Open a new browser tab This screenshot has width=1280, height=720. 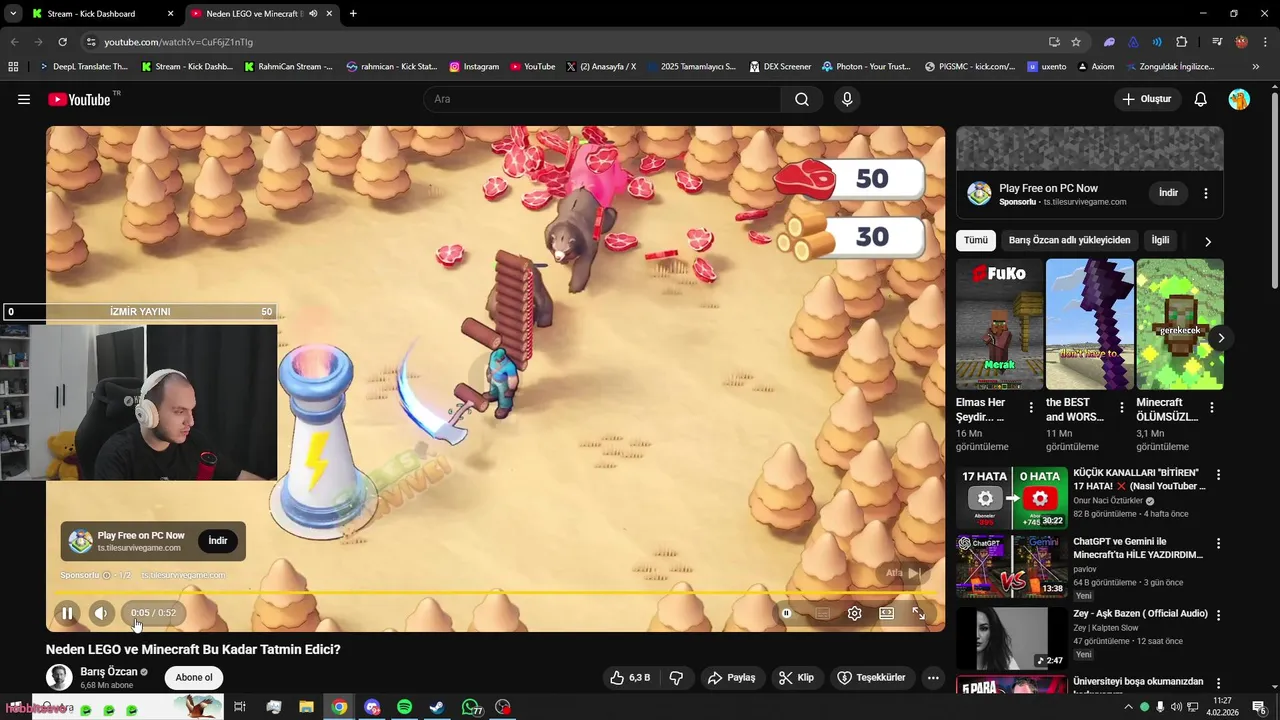353,14
